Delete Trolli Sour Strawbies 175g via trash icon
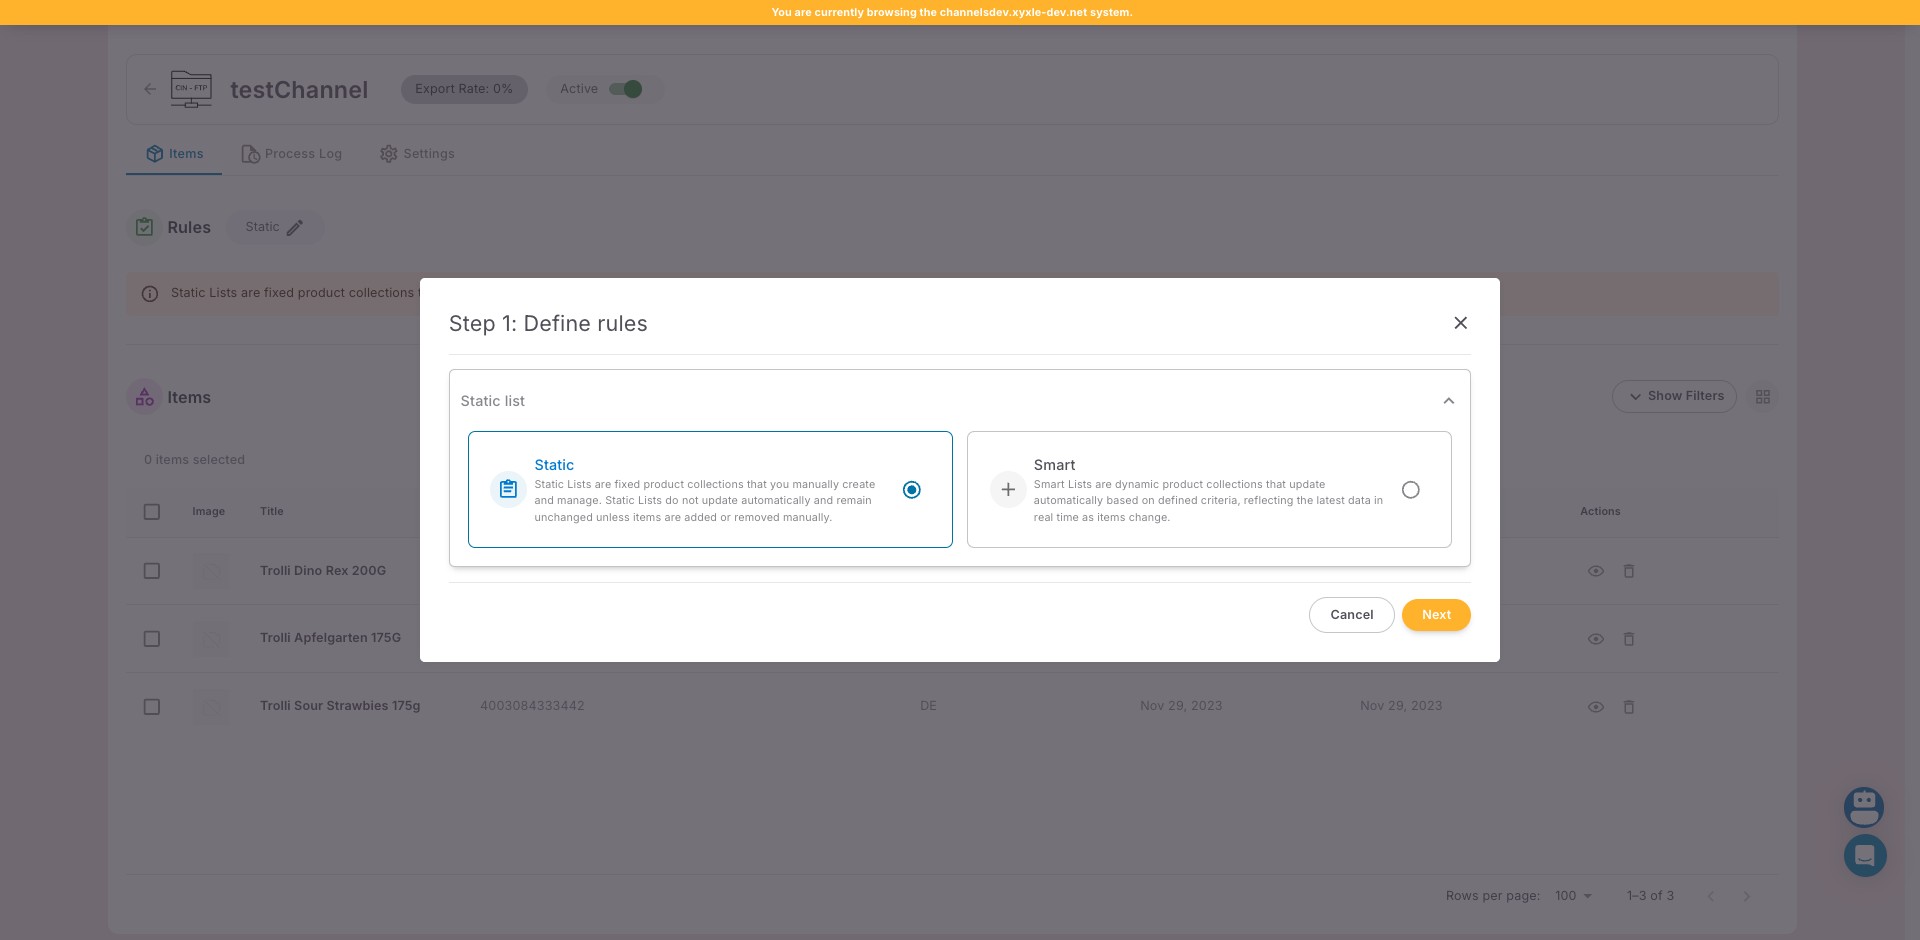Screen dimensions: 1920x940 click(x=1629, y=706)
